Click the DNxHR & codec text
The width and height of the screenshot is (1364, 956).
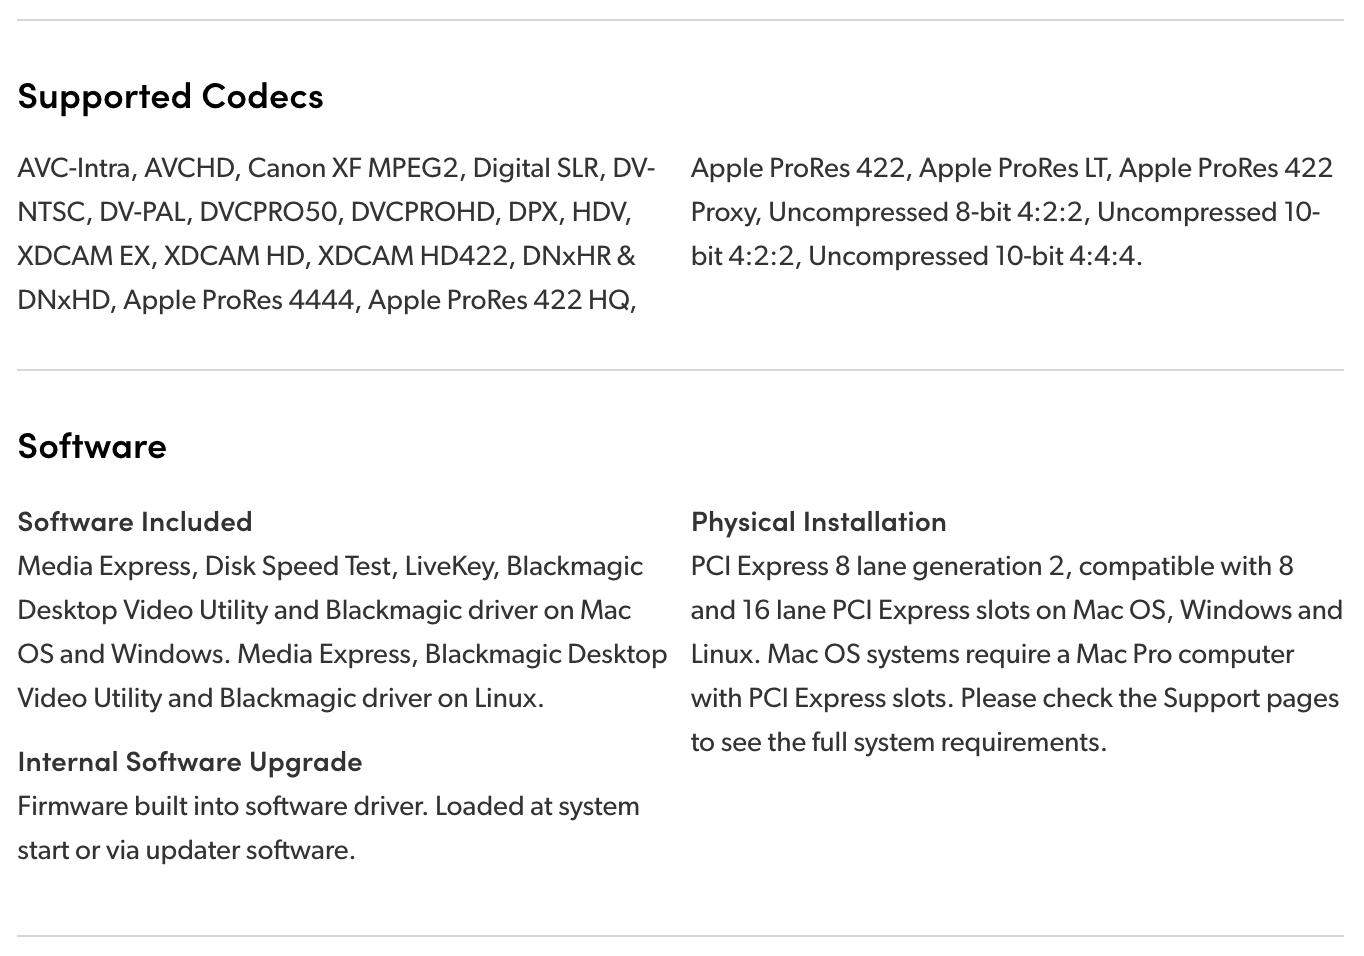[578, 256]
